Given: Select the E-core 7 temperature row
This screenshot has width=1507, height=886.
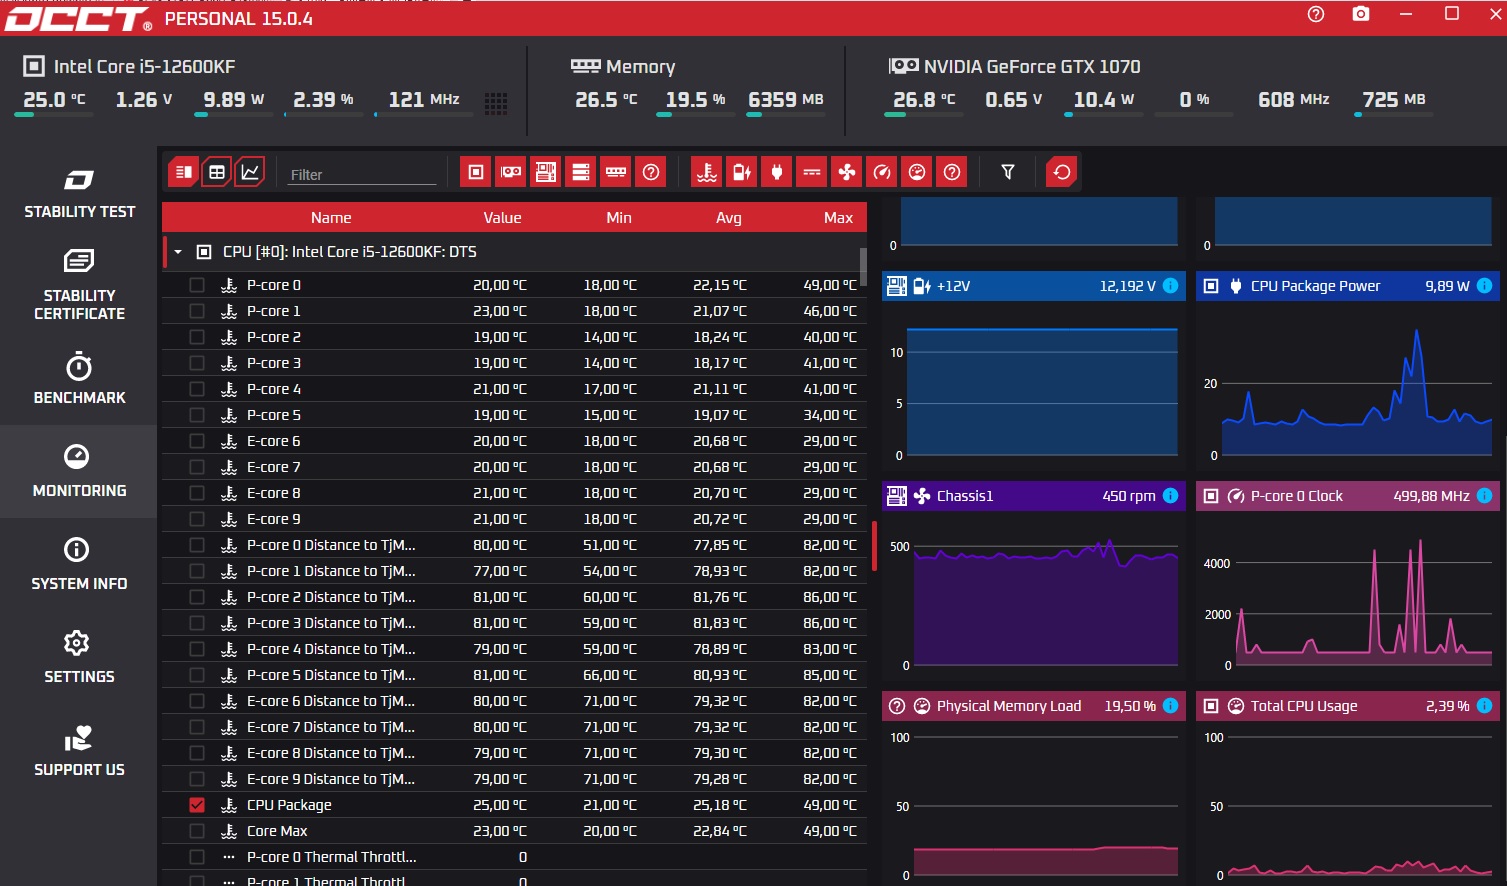Looking at the screenshot, I should [x=514, y=467].
